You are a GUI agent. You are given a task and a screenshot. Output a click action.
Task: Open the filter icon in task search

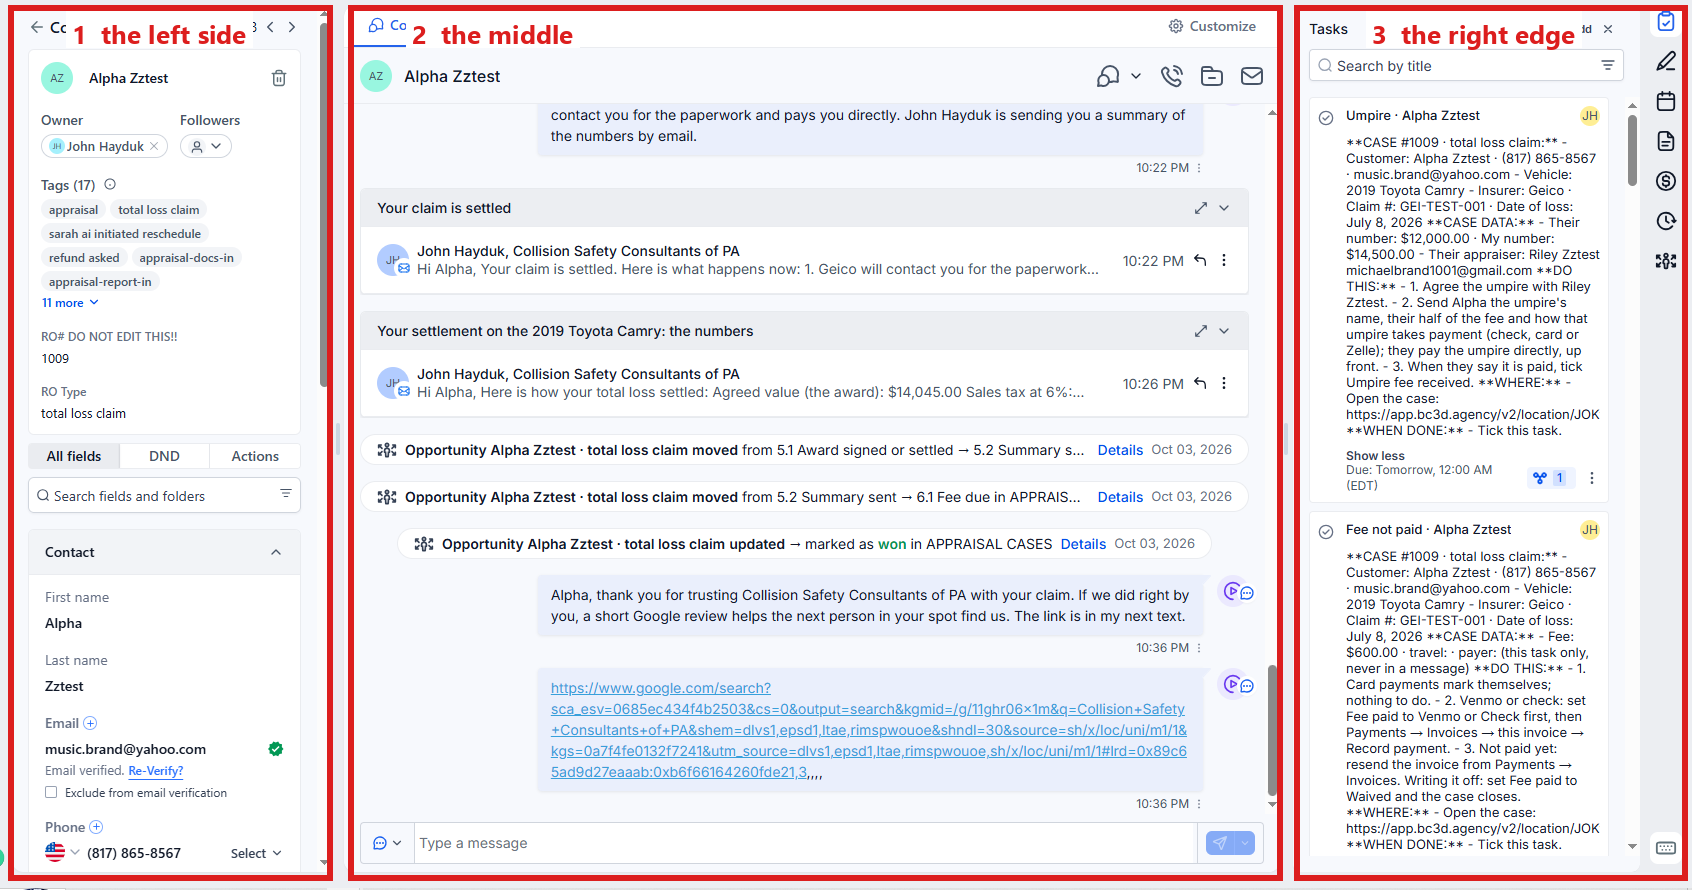(1608, 65)
